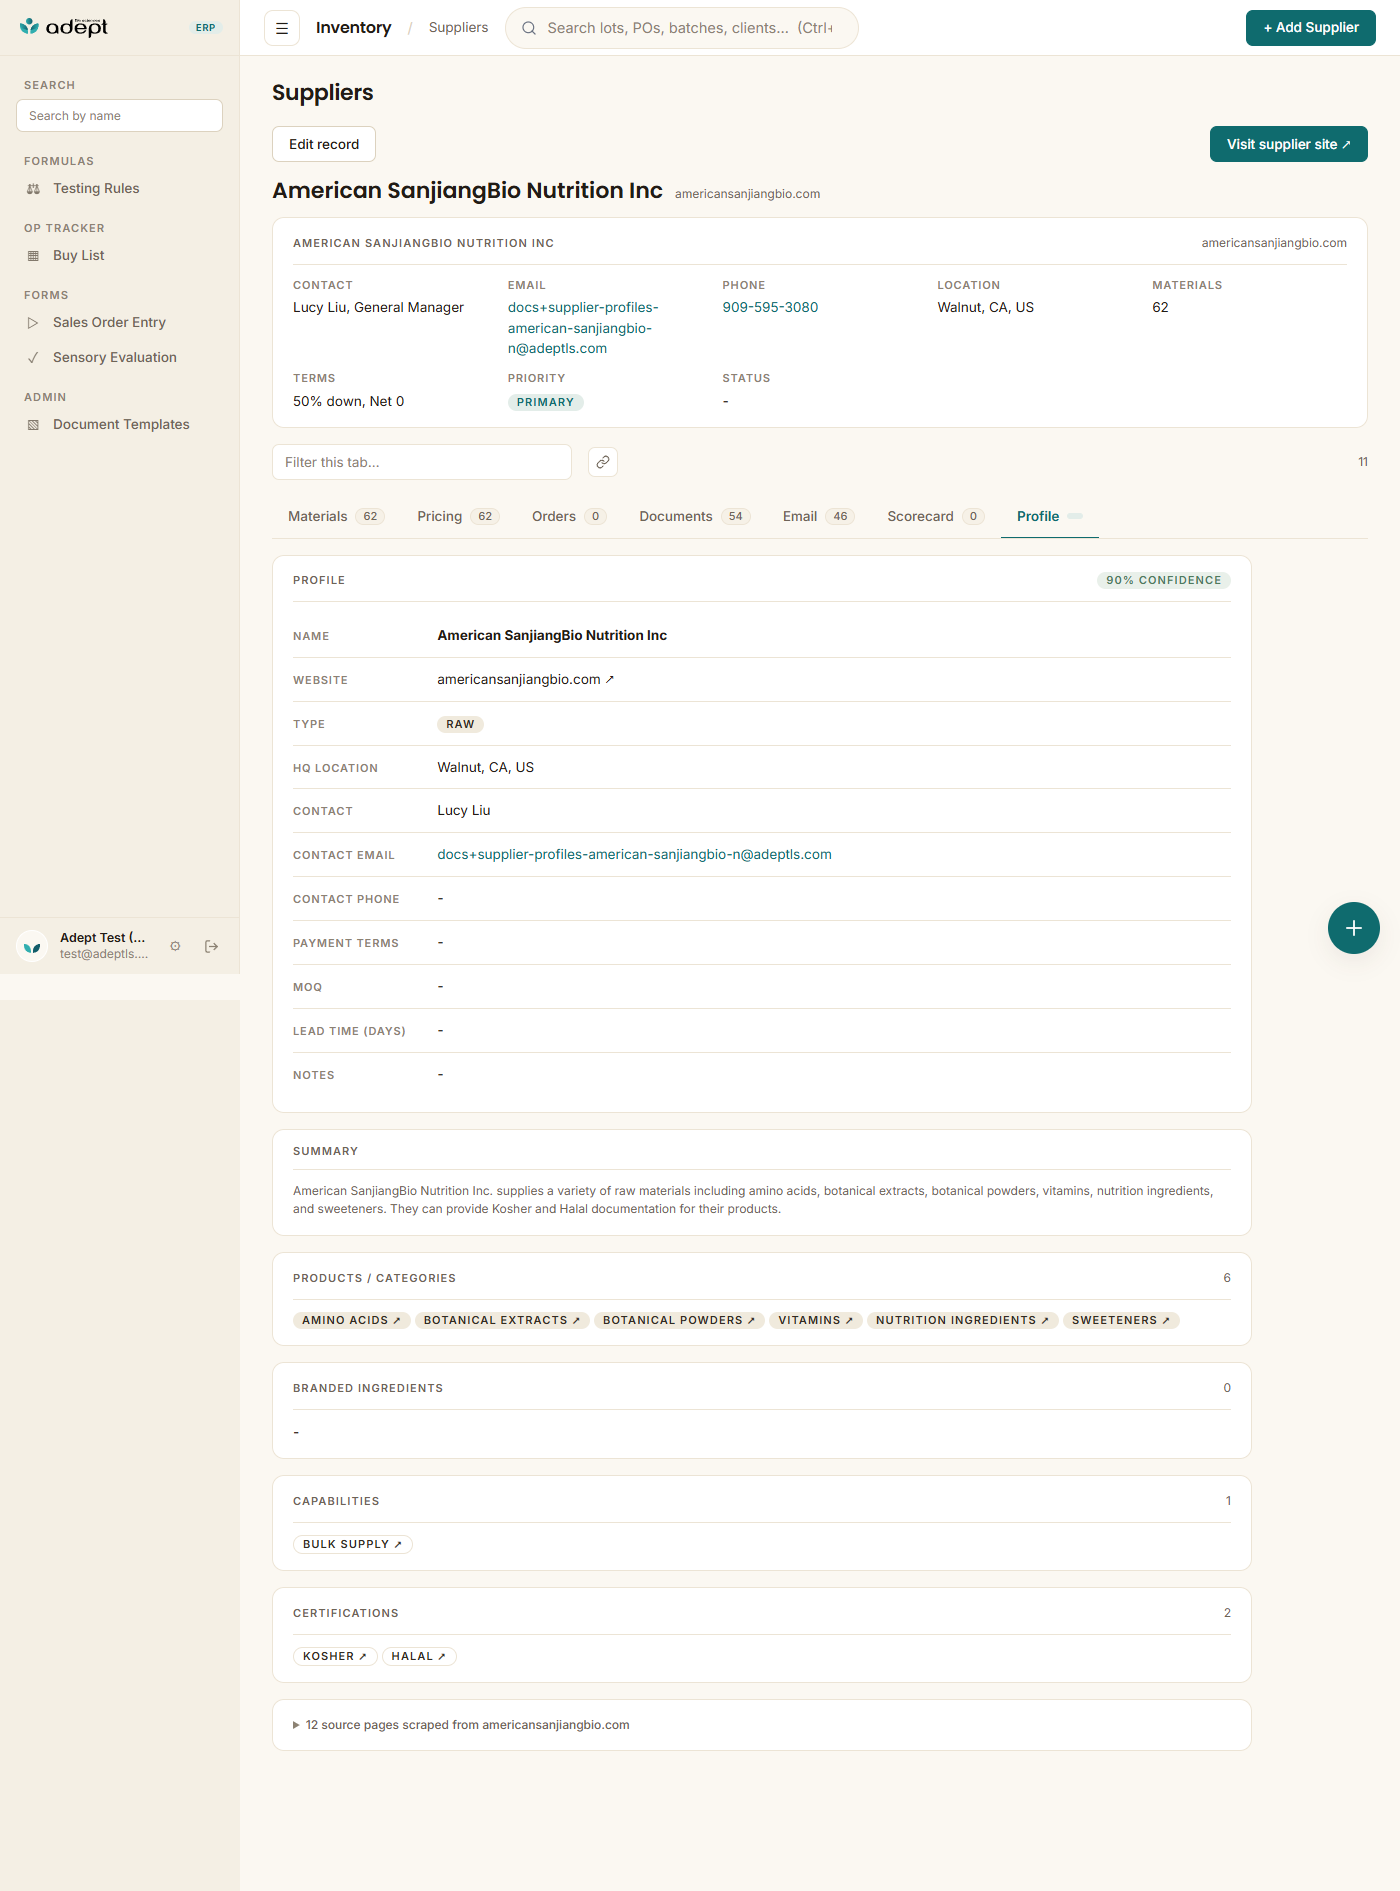
Task: Open the americansanjiangbio.com website link in Profile
Action: (526, 680)
